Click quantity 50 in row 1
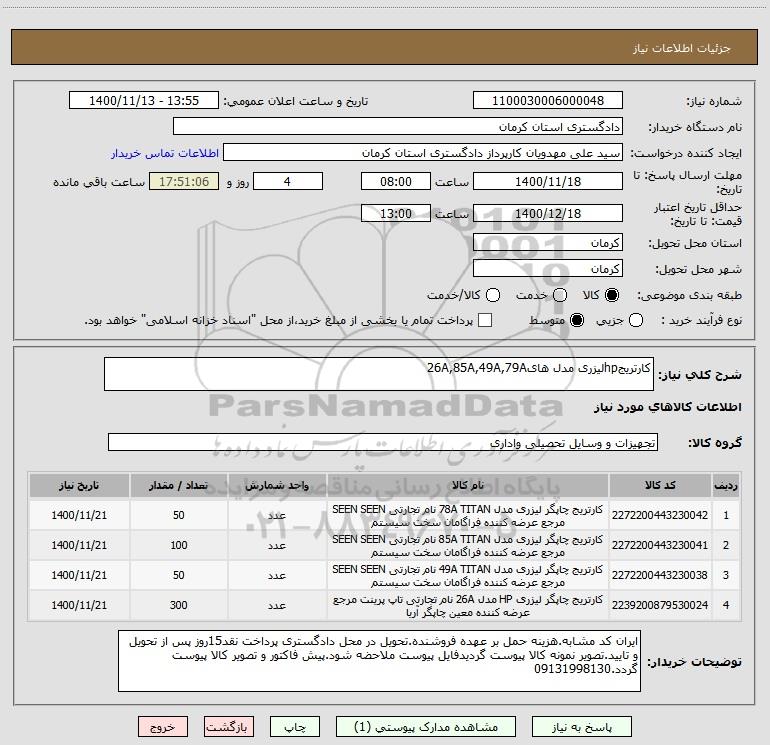Image resolution: width=770 pixels, height=745 pixels. [179, 515]
